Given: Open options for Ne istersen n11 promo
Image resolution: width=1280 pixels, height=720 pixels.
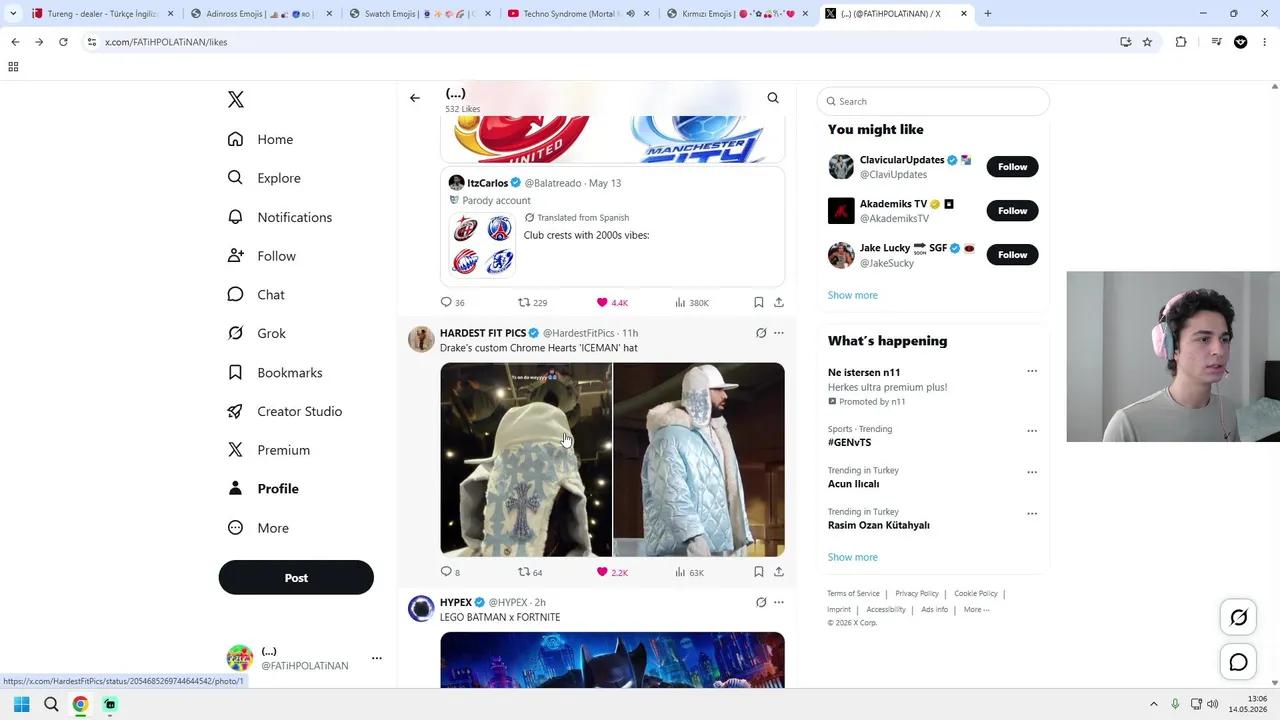Looking at the screenshot, I should (x=1032, y=371).
